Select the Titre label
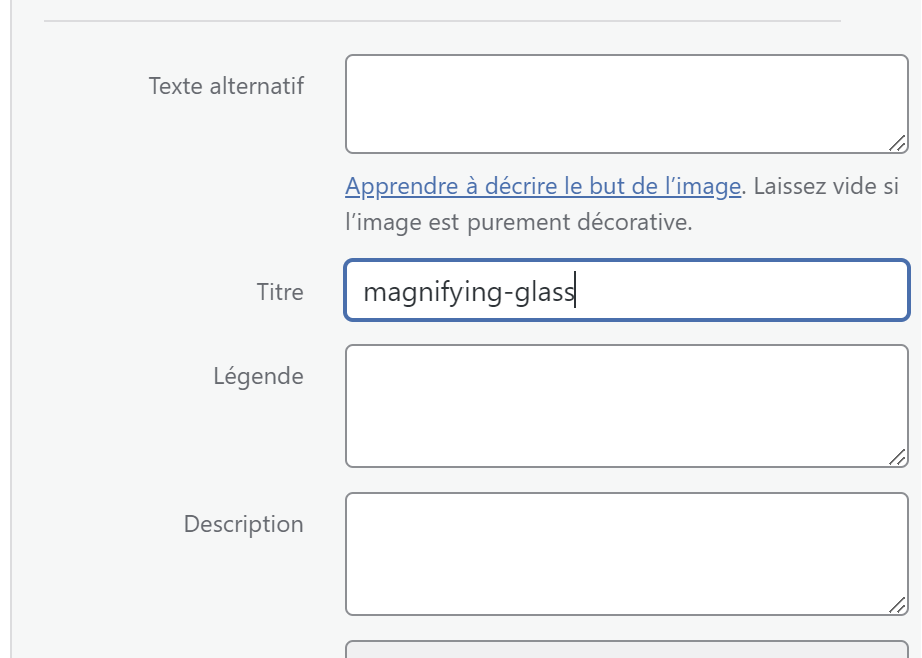 (280, 292)
